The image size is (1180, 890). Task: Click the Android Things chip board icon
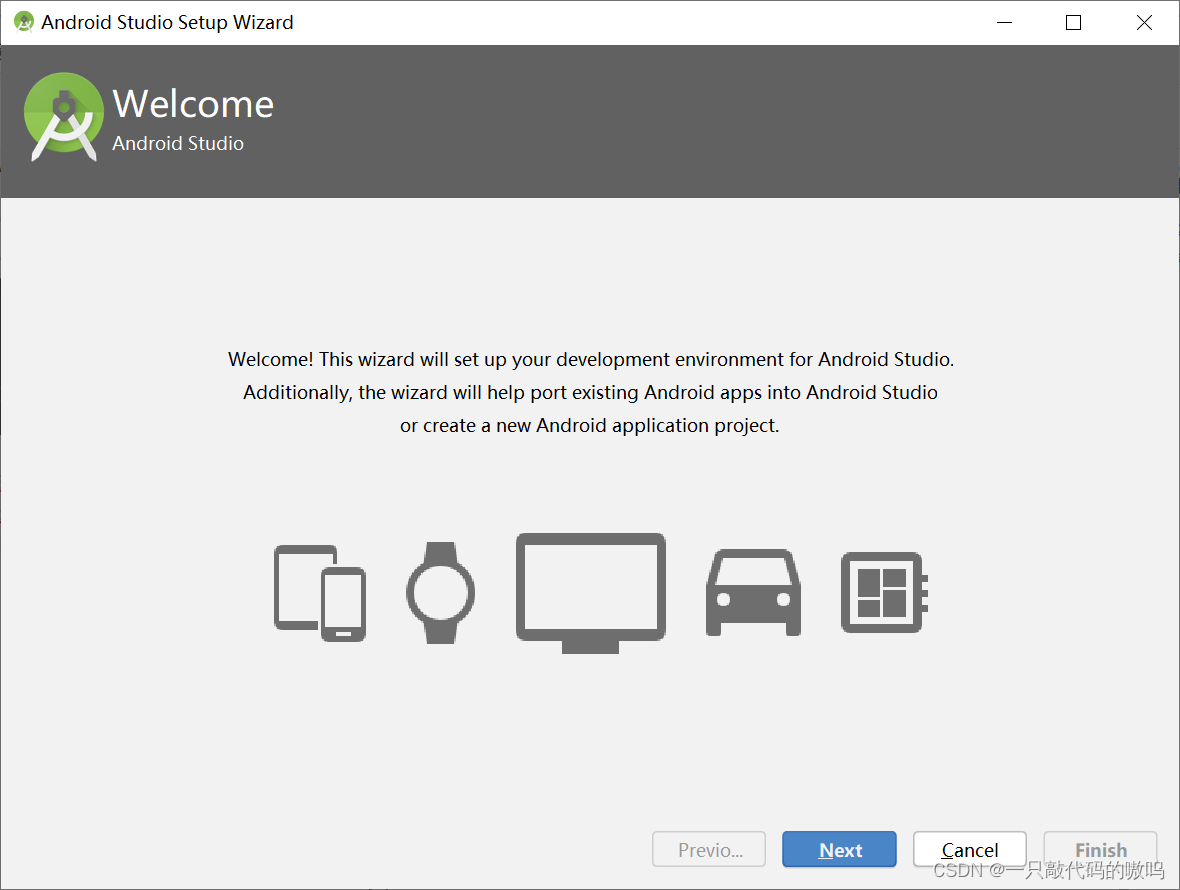pyautogui.click(x=884, y=592)
